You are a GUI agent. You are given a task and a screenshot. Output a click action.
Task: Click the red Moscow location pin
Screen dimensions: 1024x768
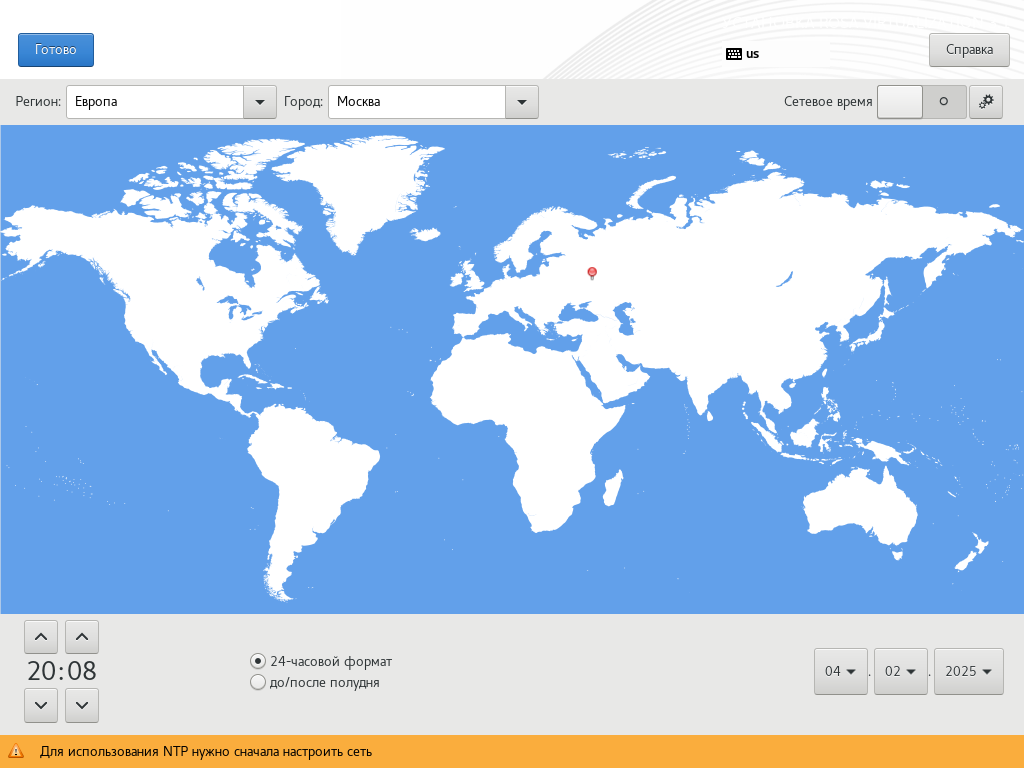592,272
